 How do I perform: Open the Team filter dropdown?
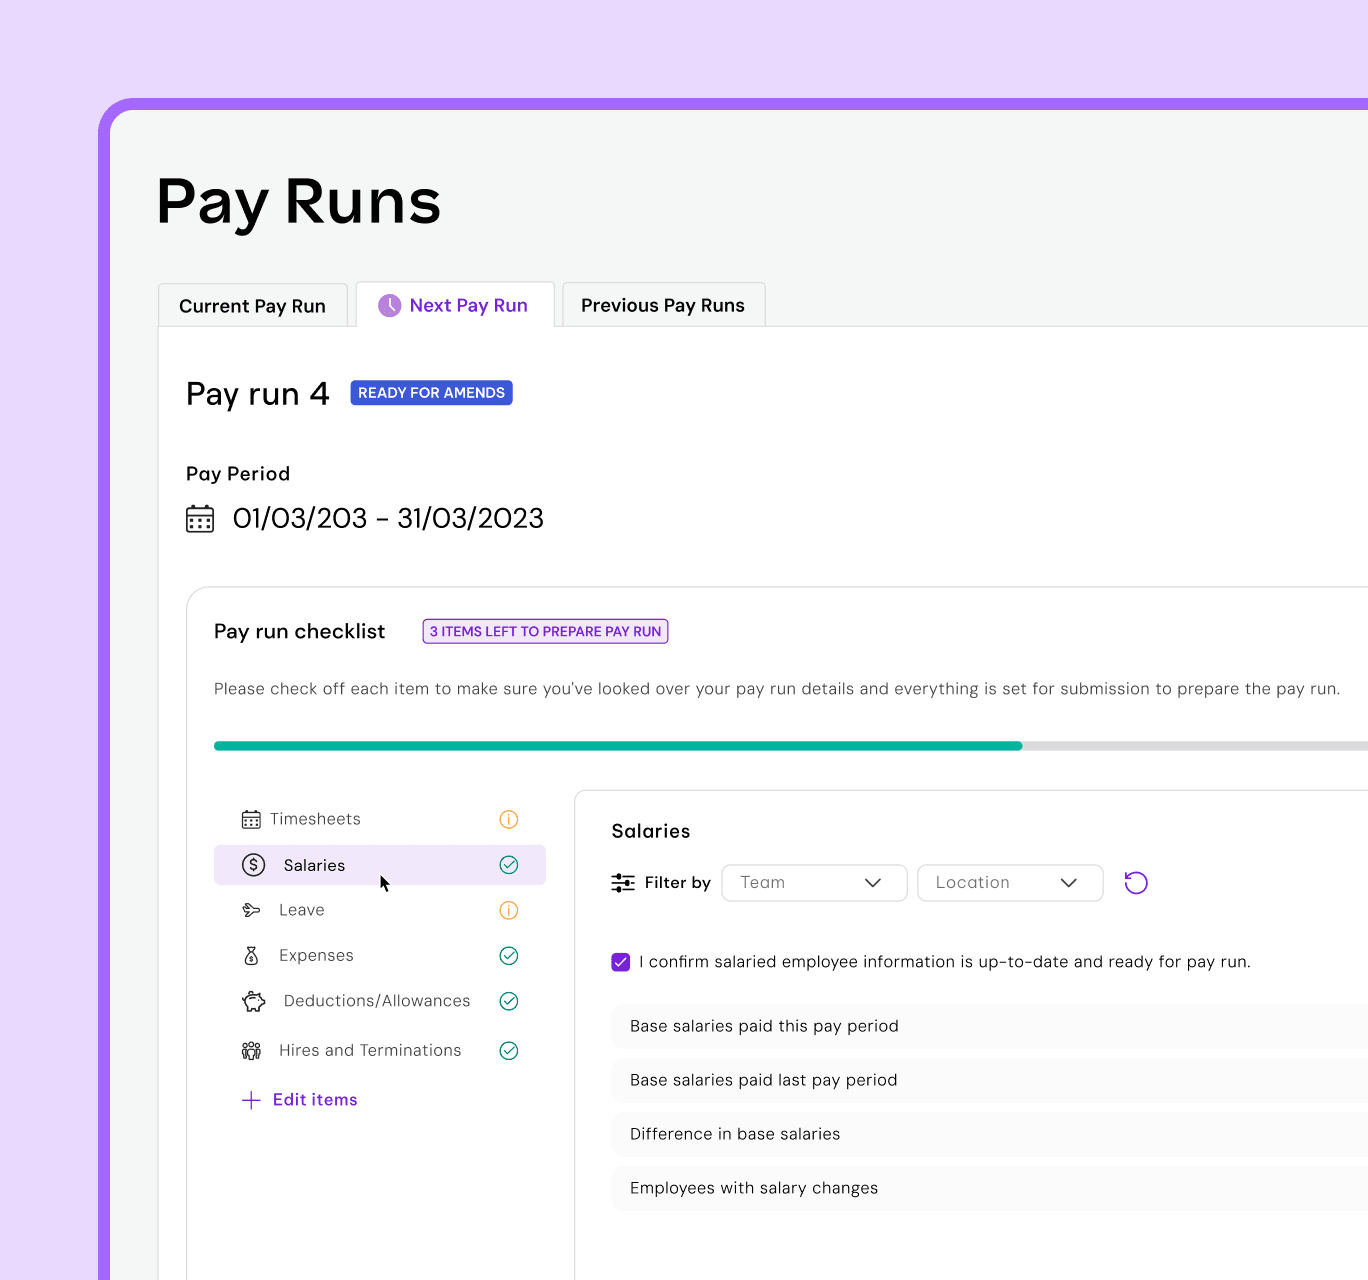tap(813, 882)
